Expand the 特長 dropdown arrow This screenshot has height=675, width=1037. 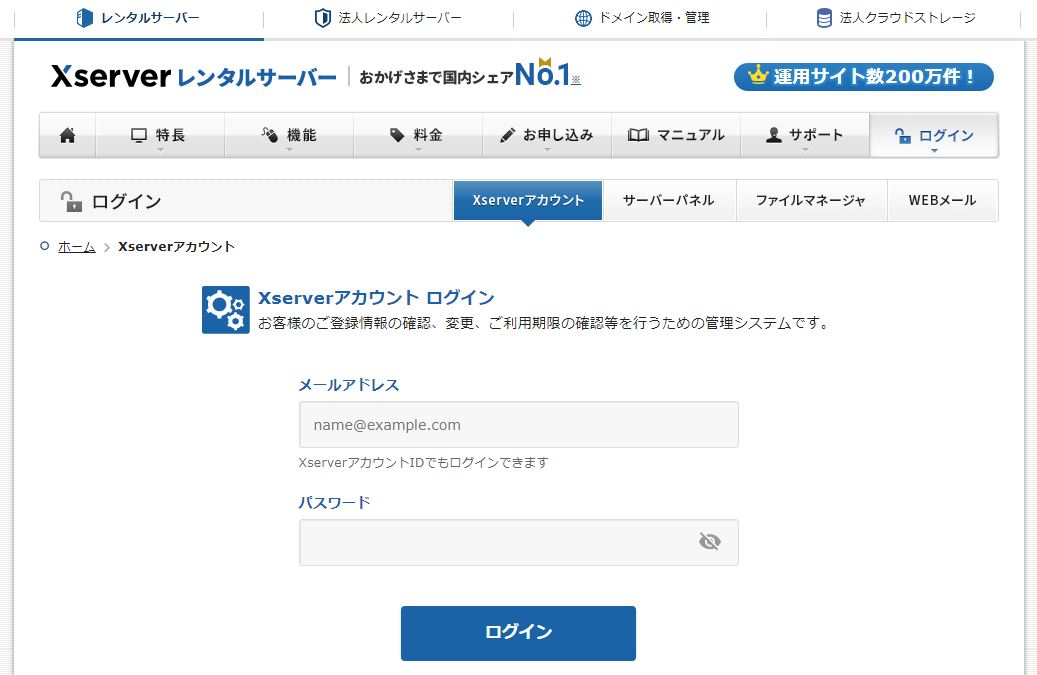click(x=160, y=150)
